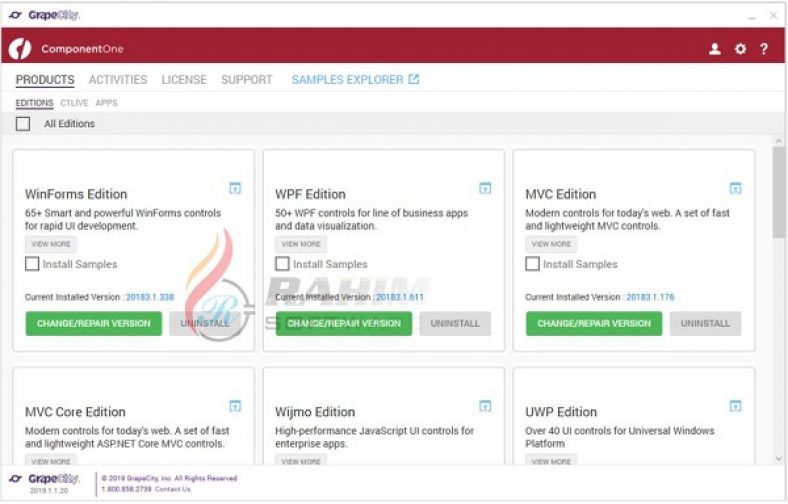788x504 pixels.
Task: Select the EDITIONS sub-tab
Action: click(x=34, y=103)
